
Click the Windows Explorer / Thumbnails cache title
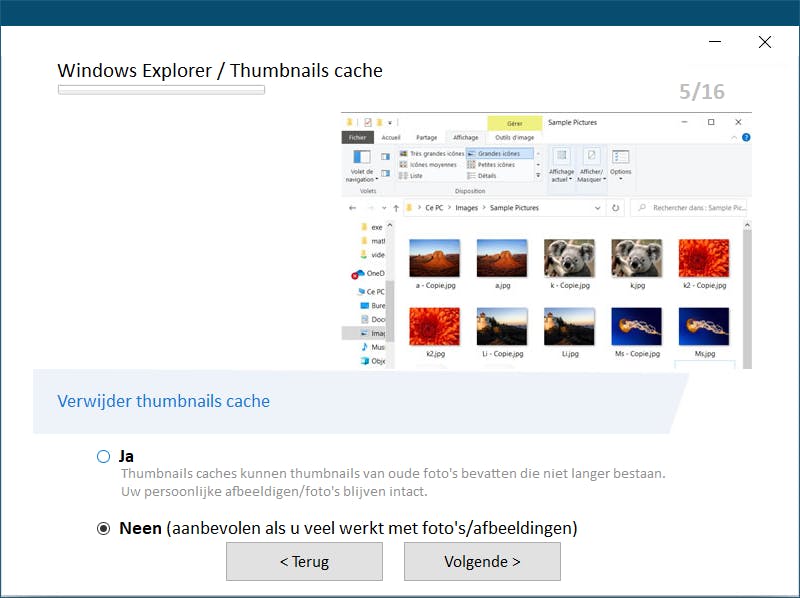click(x=220, y=70)
